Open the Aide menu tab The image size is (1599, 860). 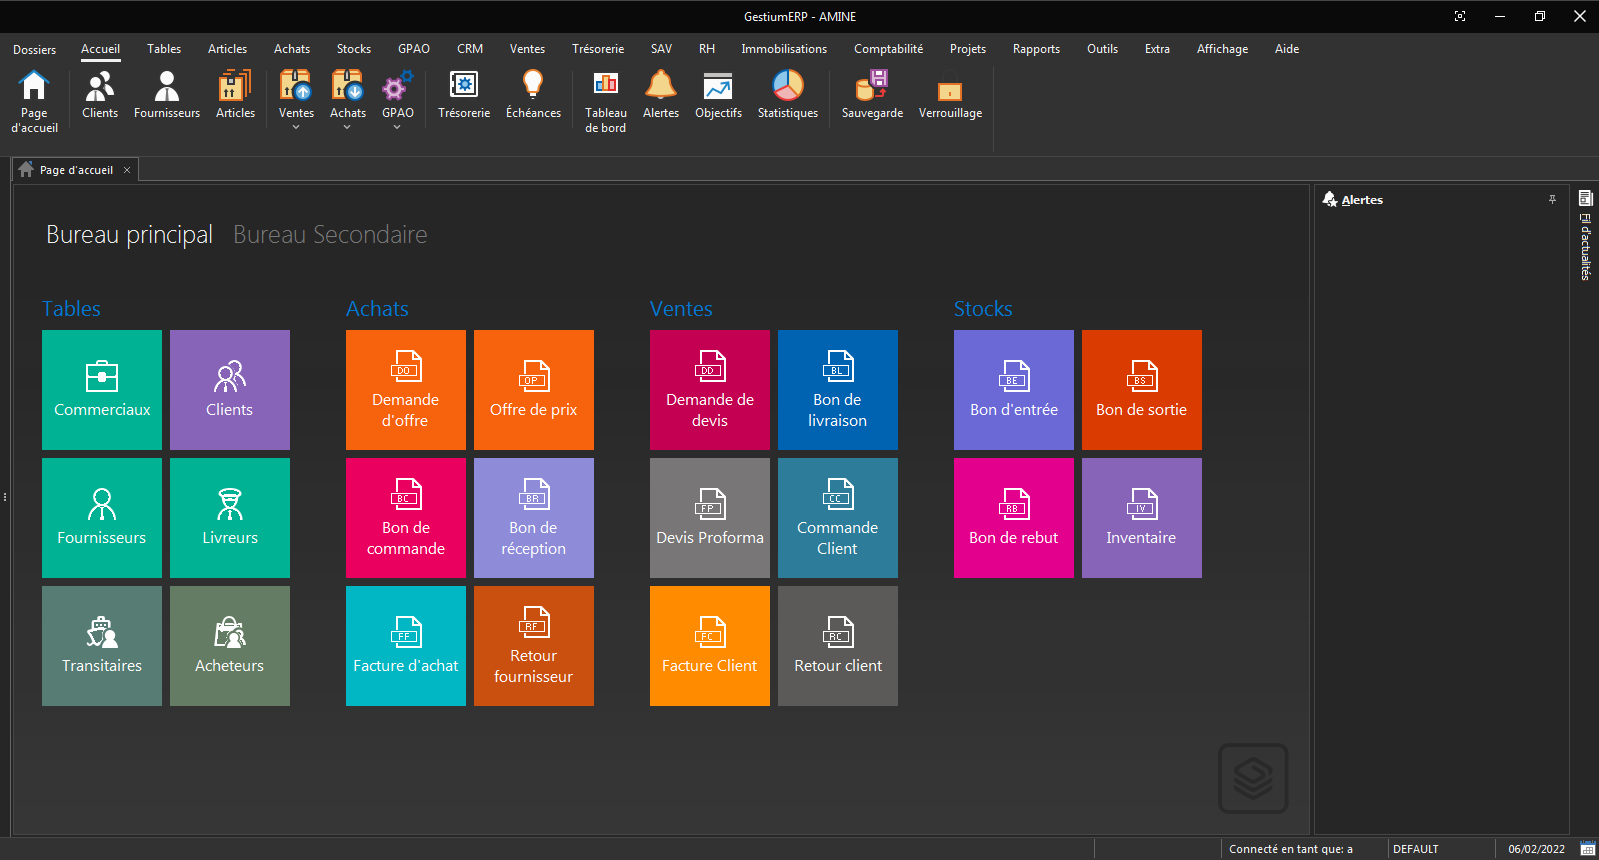point(1287,49)
